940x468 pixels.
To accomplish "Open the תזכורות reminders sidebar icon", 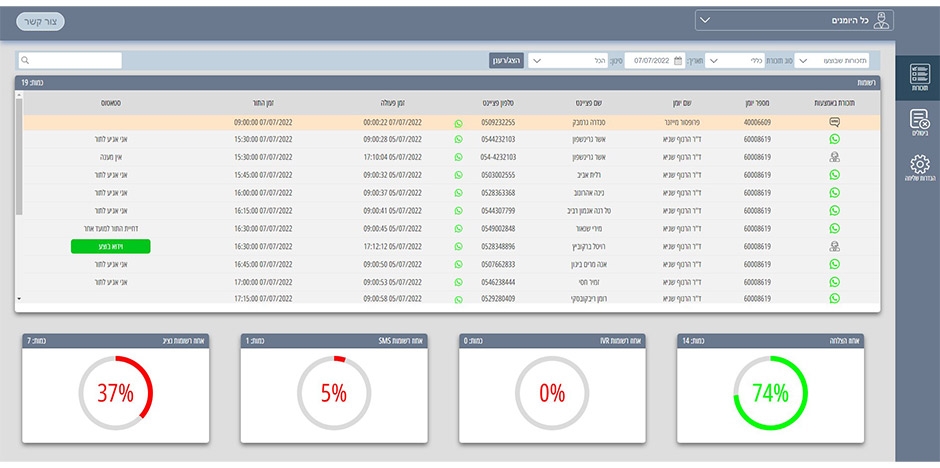I will pos(918,76).
